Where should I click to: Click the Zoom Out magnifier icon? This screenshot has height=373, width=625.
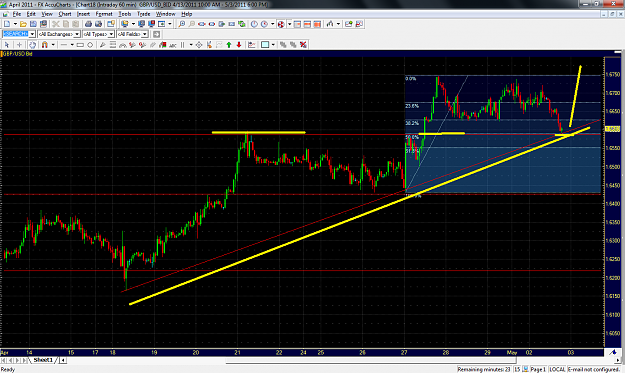192,24
